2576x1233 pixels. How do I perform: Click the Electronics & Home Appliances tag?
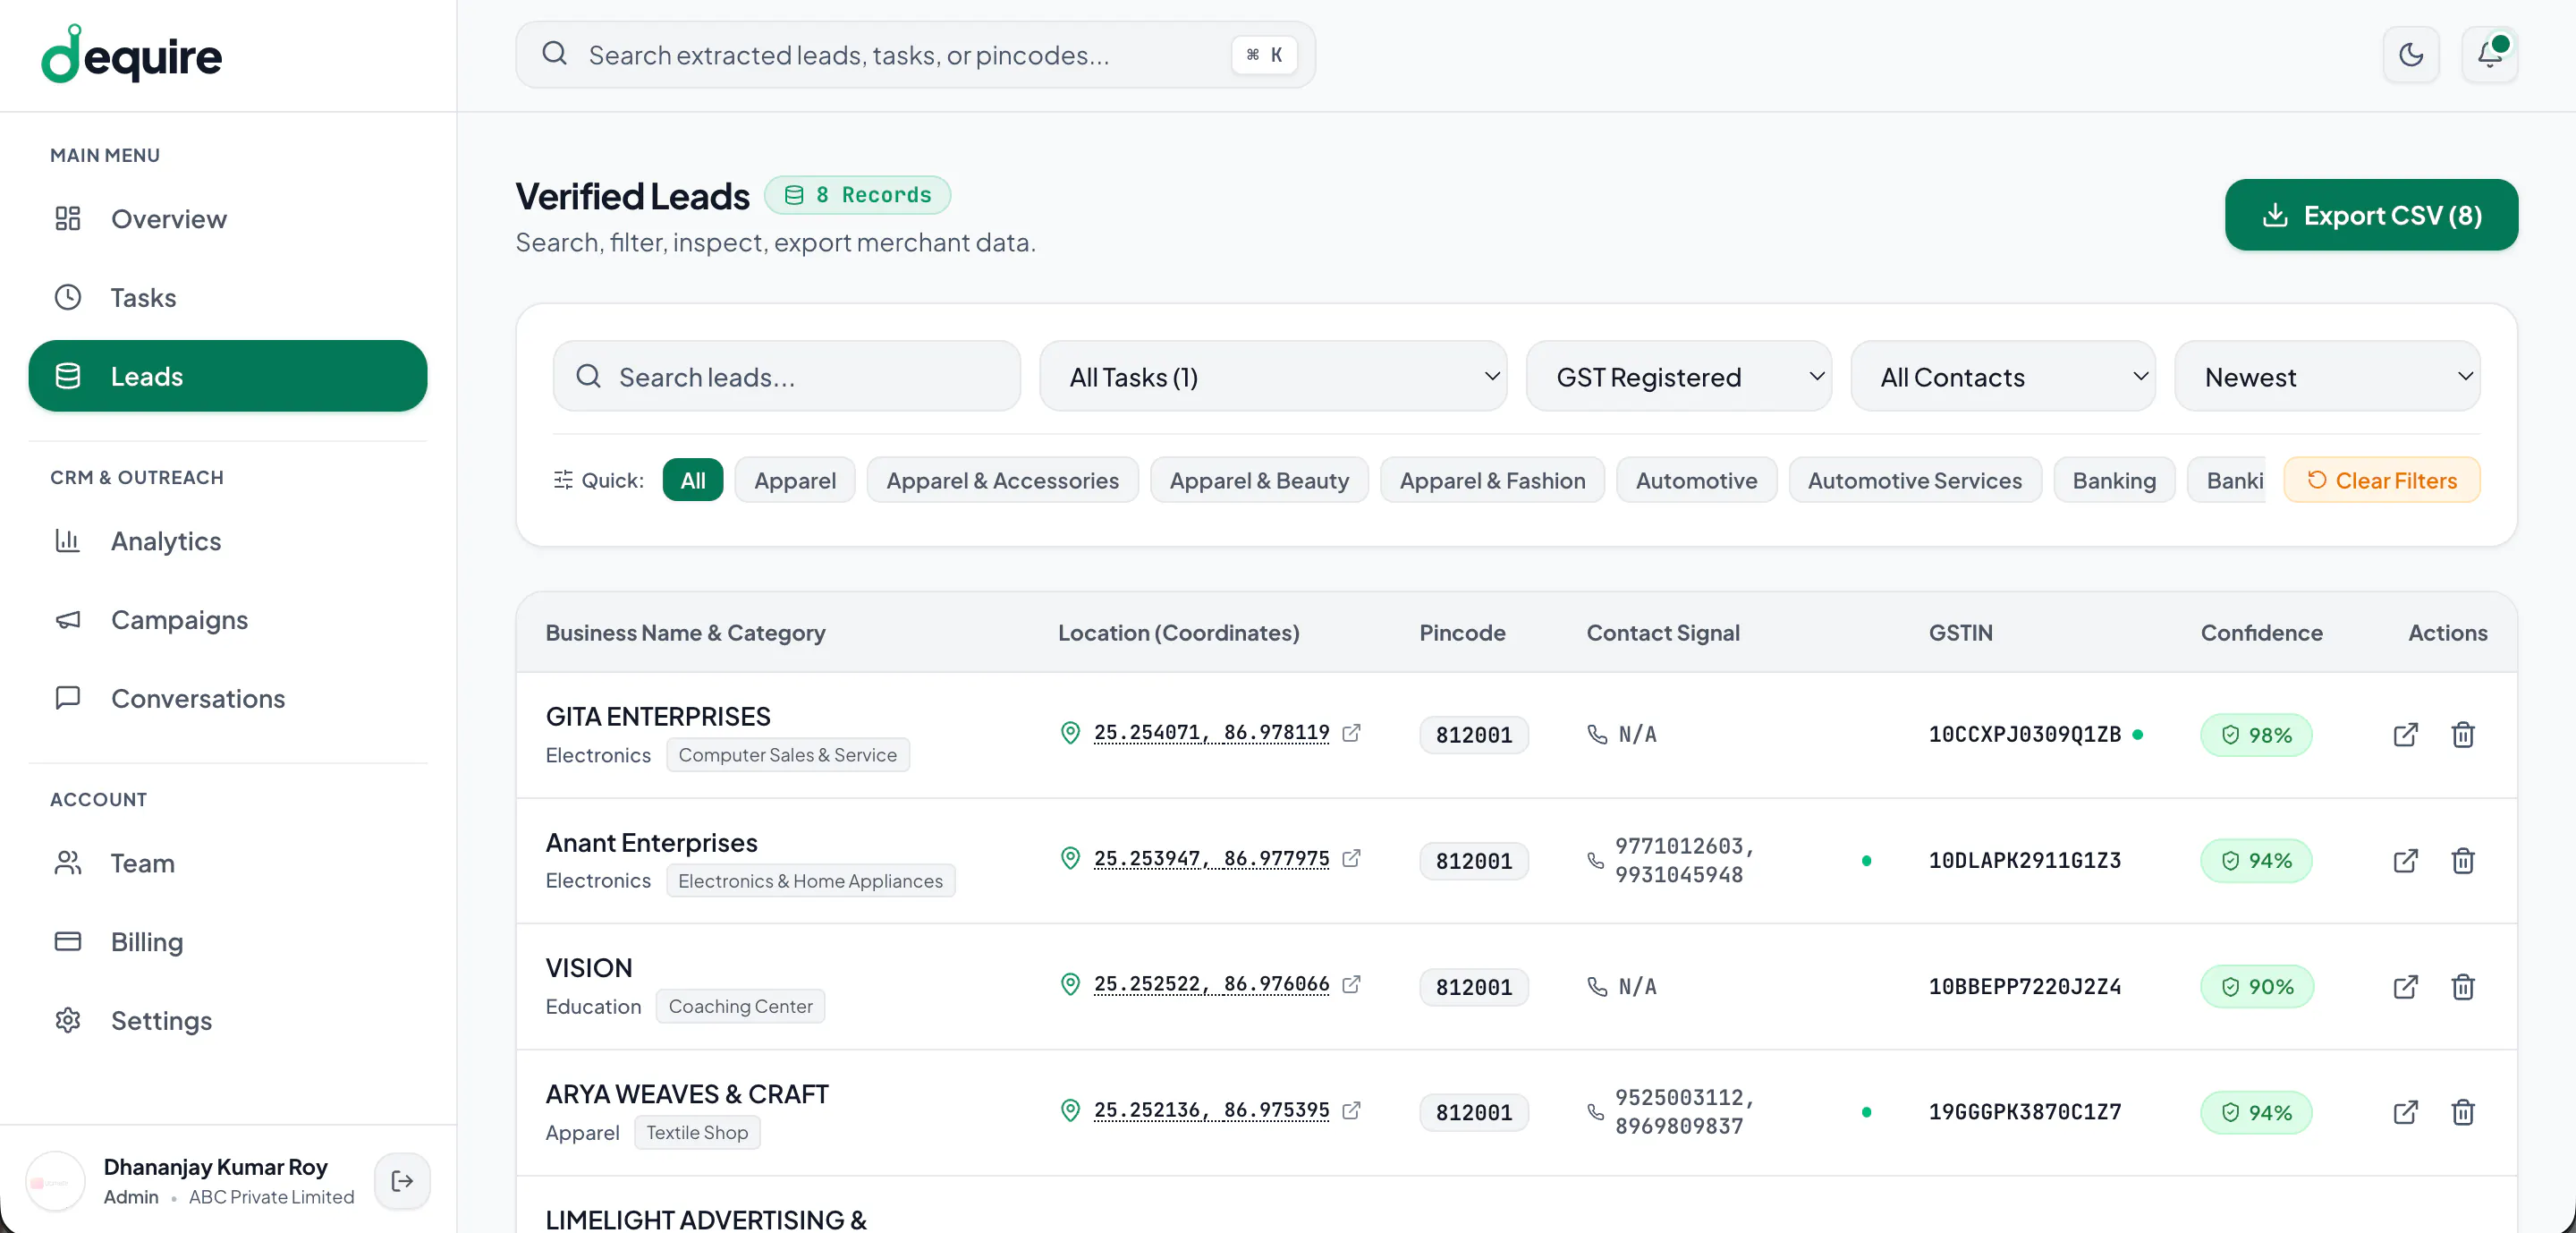[x=810, y=881]
